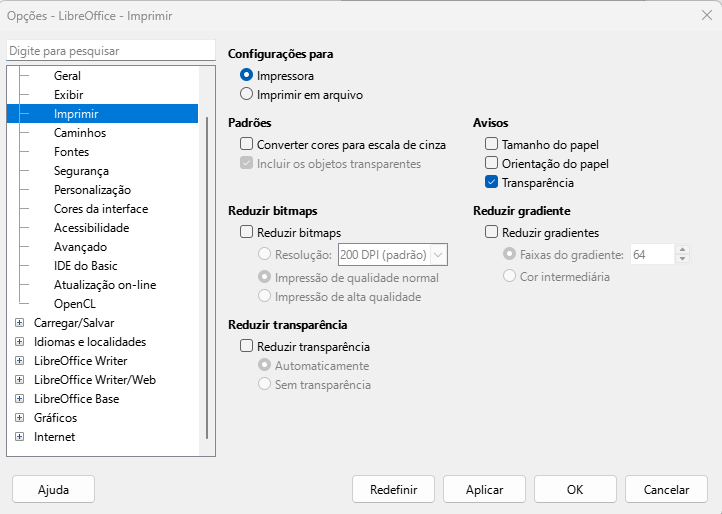Click the Gráficos tree label
This screenshot has height=514, width=722.
coord(55,418)
